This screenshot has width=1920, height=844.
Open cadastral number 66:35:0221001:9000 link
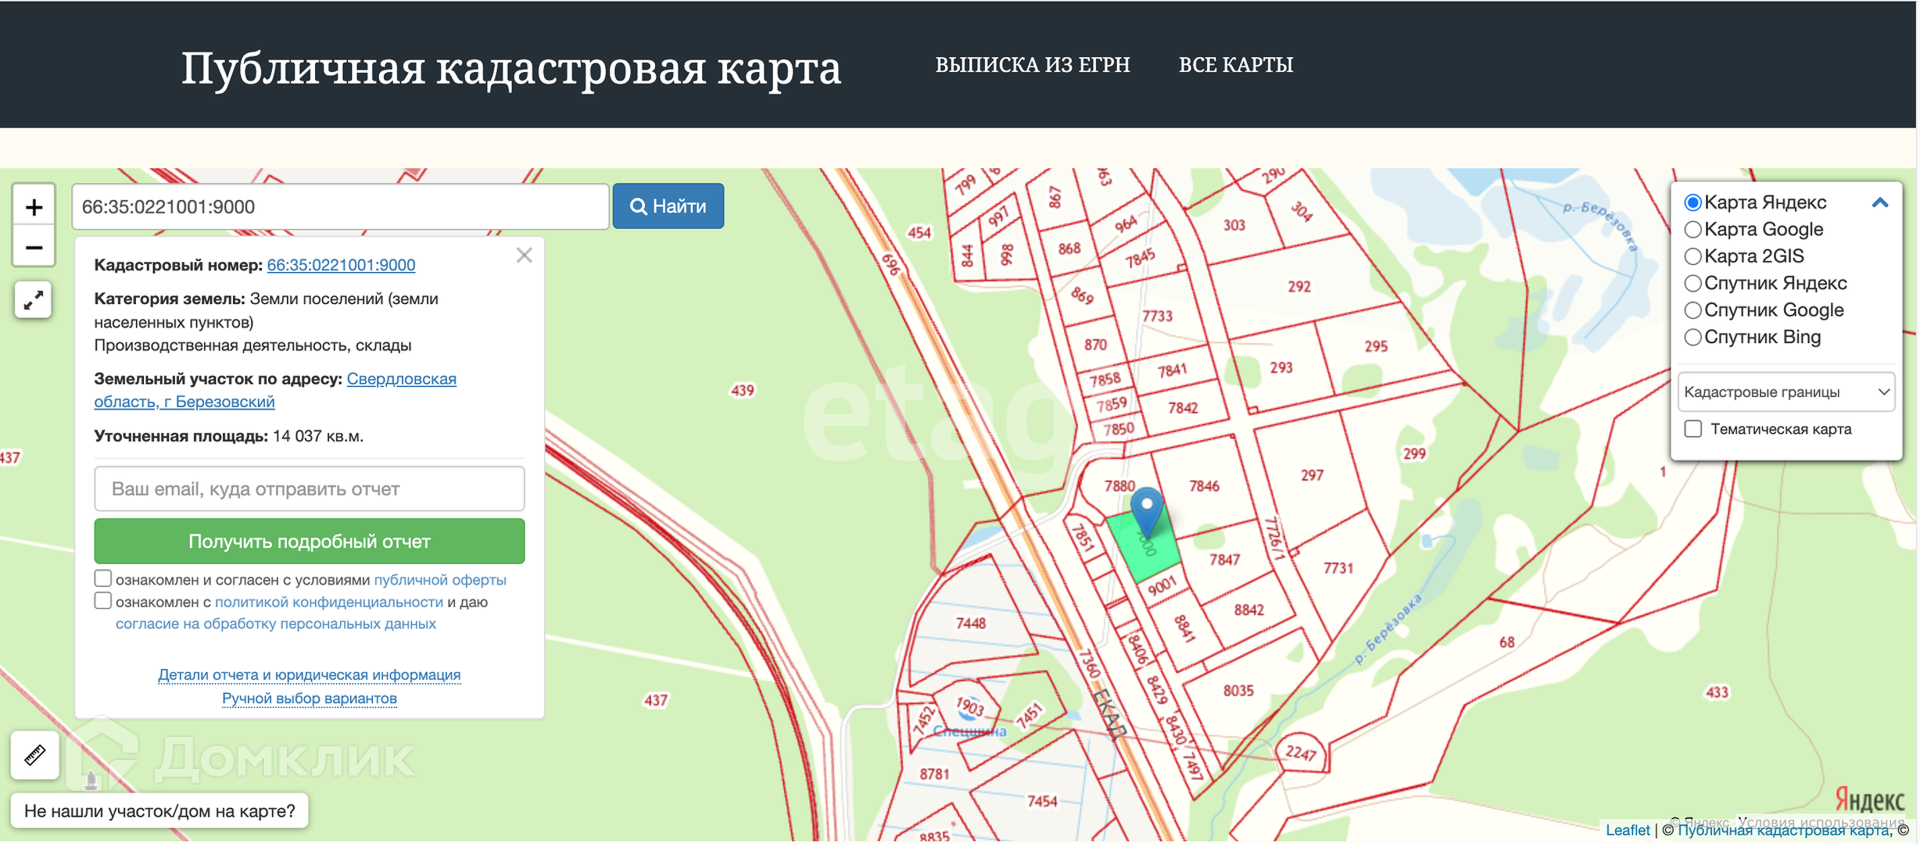click(341, 265)
